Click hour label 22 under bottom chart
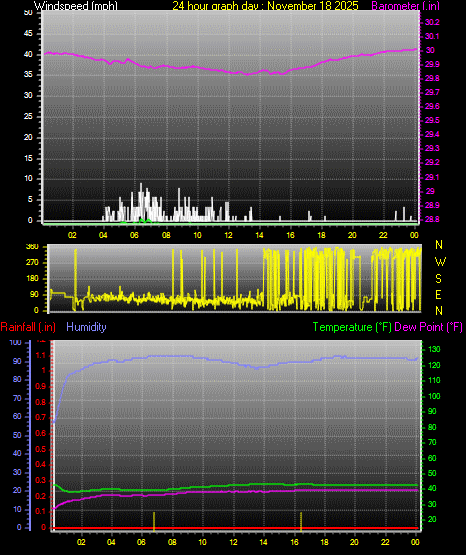Image resolution: width=466 pixels, height=555 pixels. [385, 542]
